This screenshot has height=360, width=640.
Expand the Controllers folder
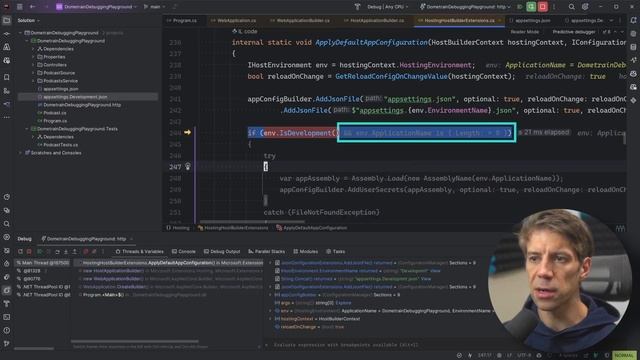point(33,65)
